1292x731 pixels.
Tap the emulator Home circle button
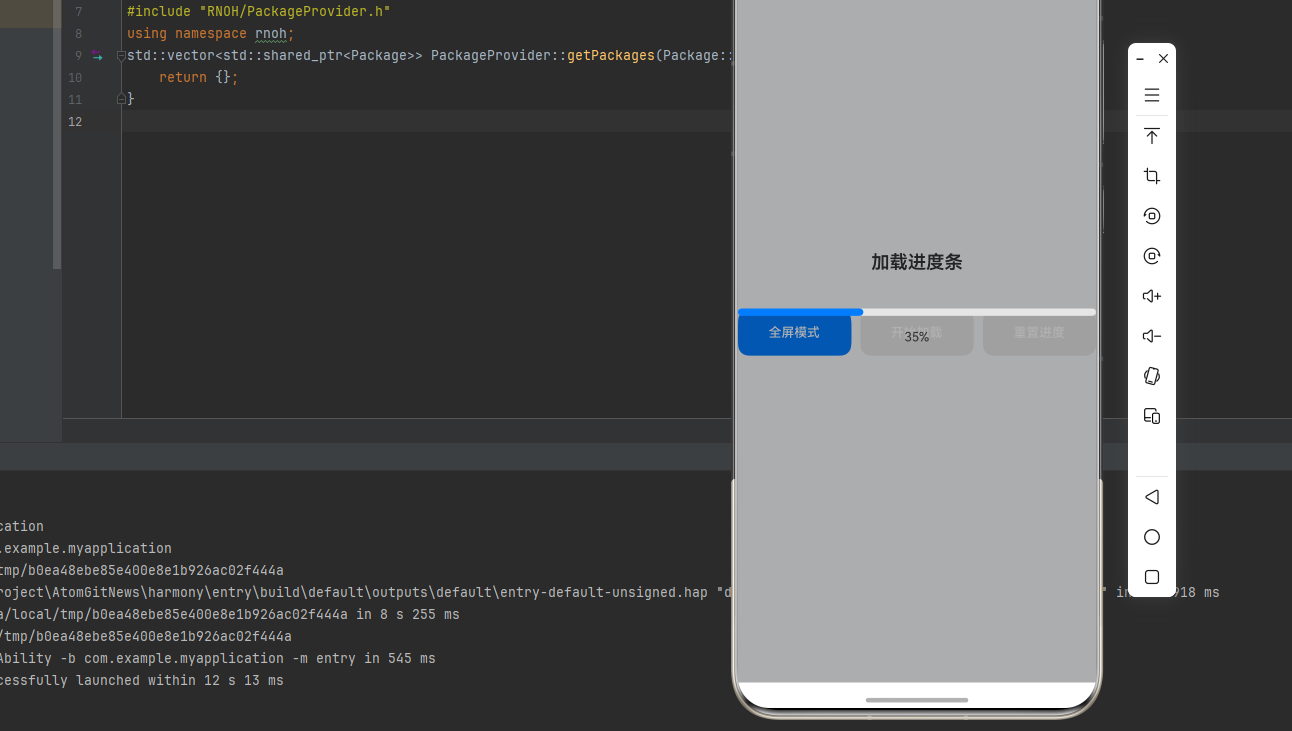[x=1152, y=537]
